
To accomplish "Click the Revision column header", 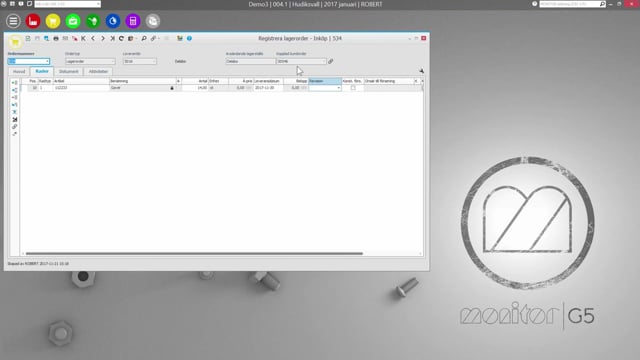I will tap(325, 81).
